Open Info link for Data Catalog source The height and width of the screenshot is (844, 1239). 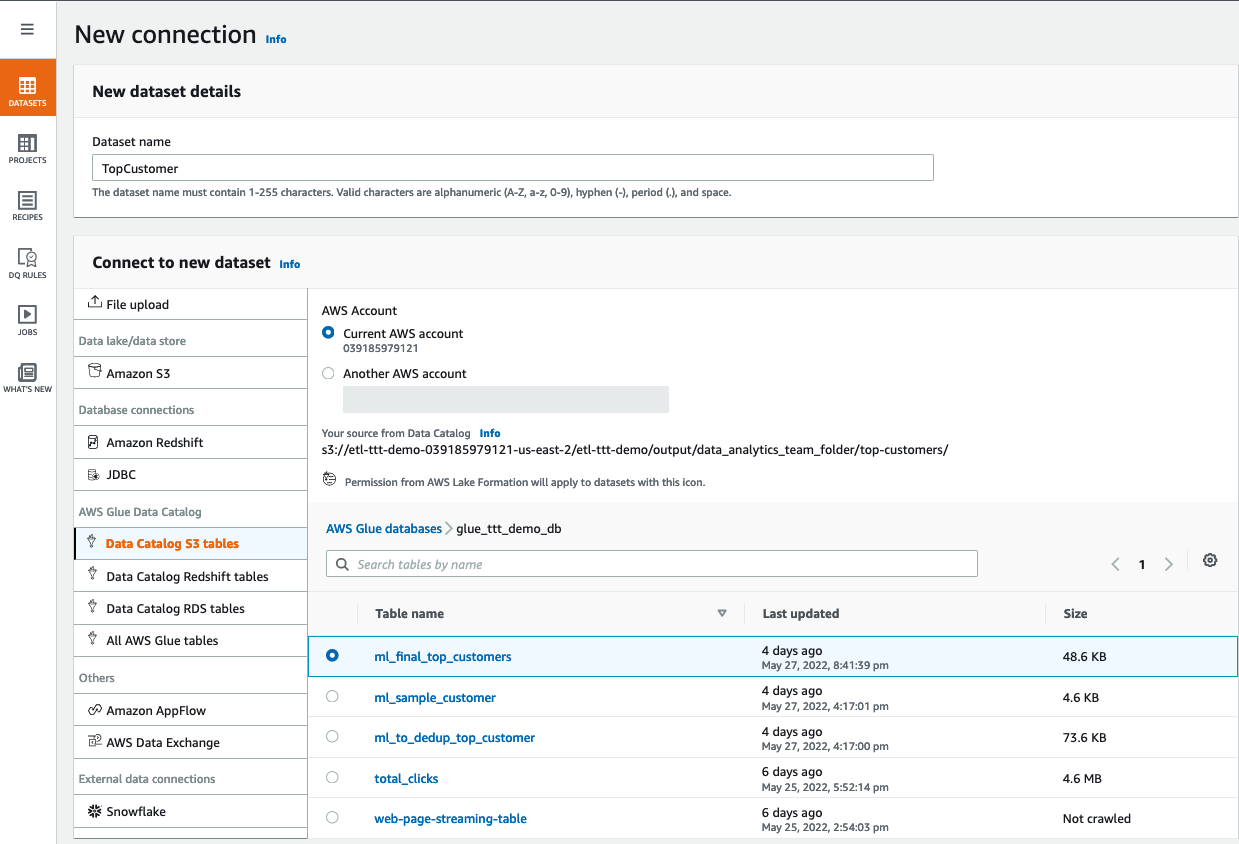pyautogui.click(x=490, y=433)
